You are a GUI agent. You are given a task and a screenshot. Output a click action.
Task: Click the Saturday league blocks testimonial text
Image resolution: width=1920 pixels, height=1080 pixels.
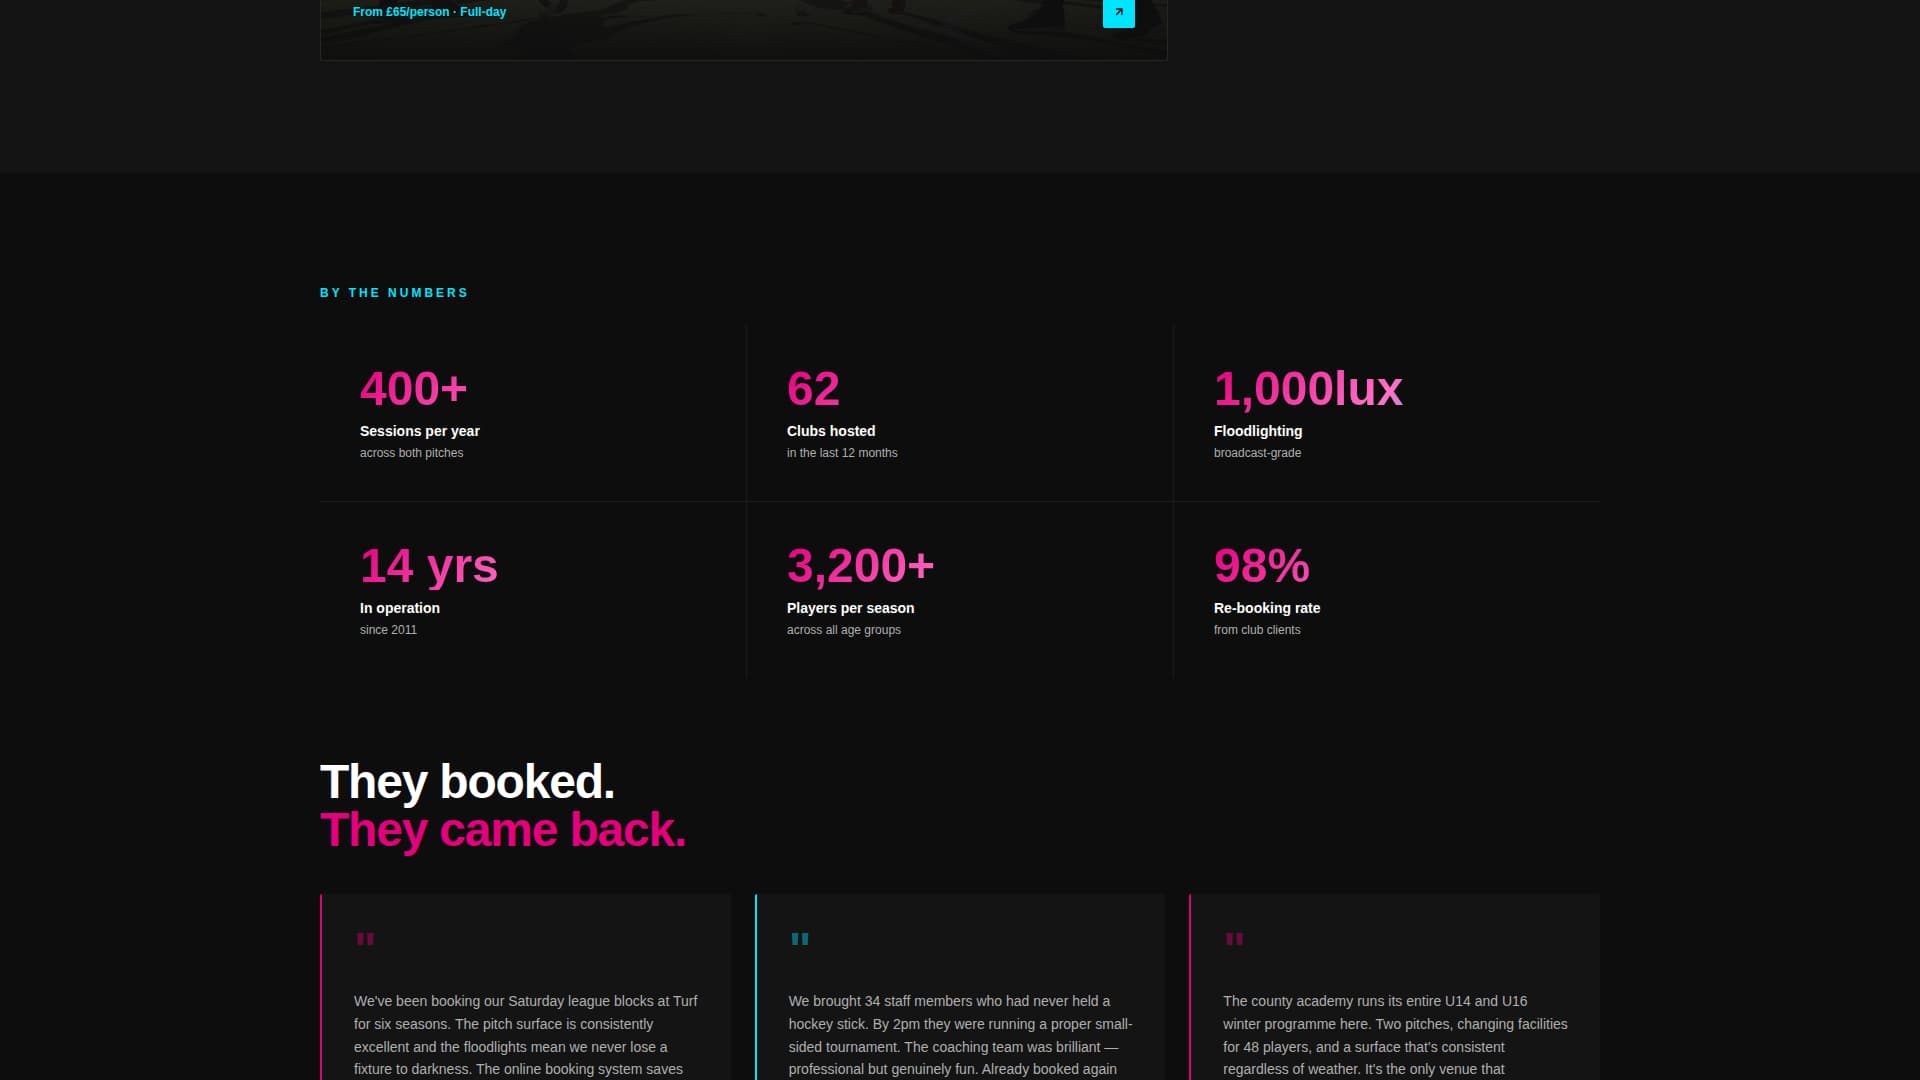[x=525, y=1036]
